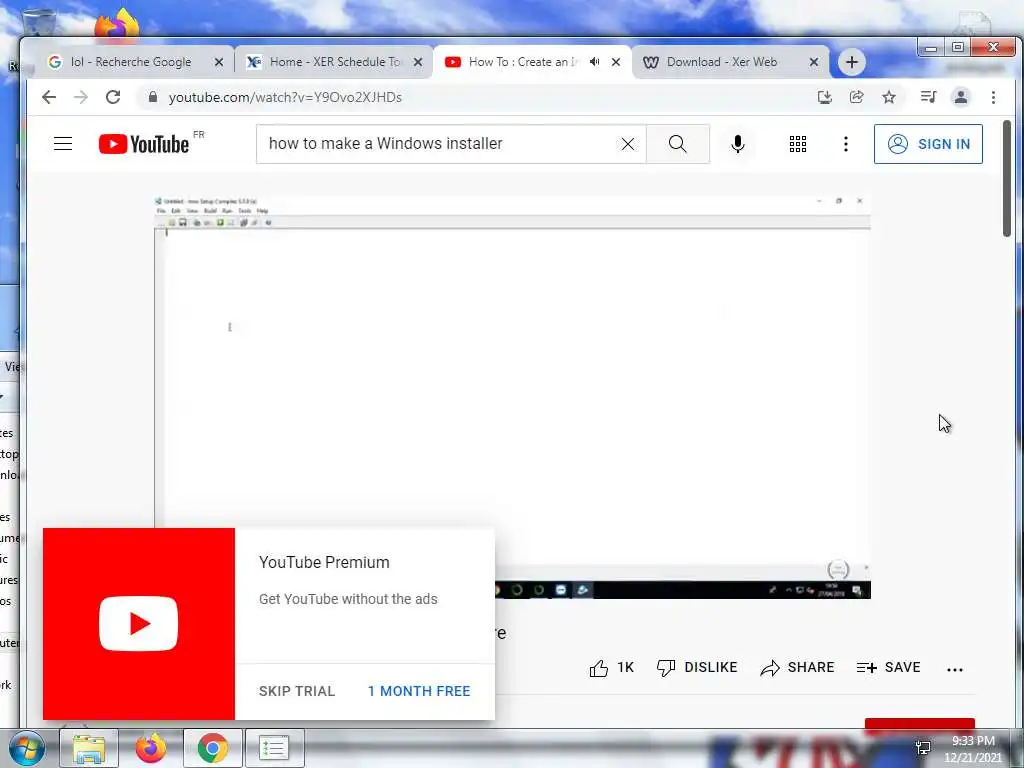Select the 'How To : Create an' YouTube tab
1024x768 pixels.
coord(523,62)
